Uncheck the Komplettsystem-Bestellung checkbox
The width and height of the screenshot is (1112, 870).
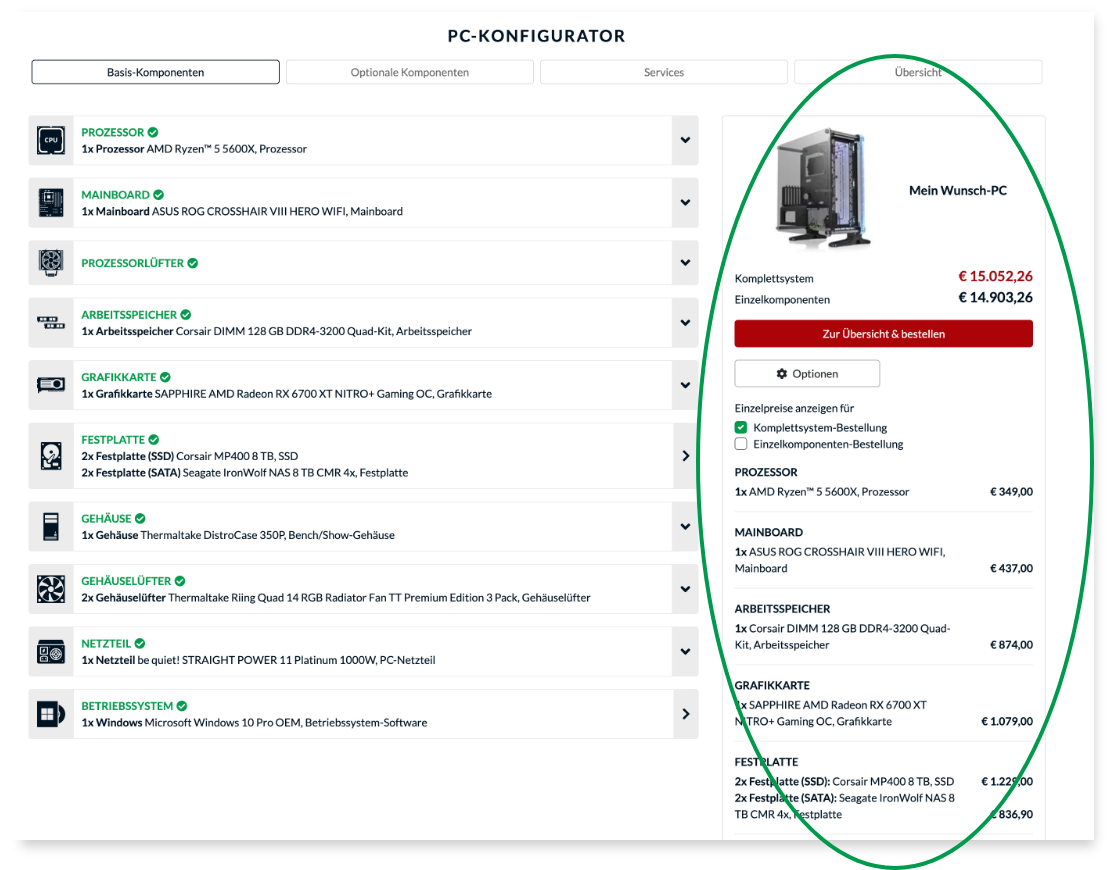click(x=741, y=427)
